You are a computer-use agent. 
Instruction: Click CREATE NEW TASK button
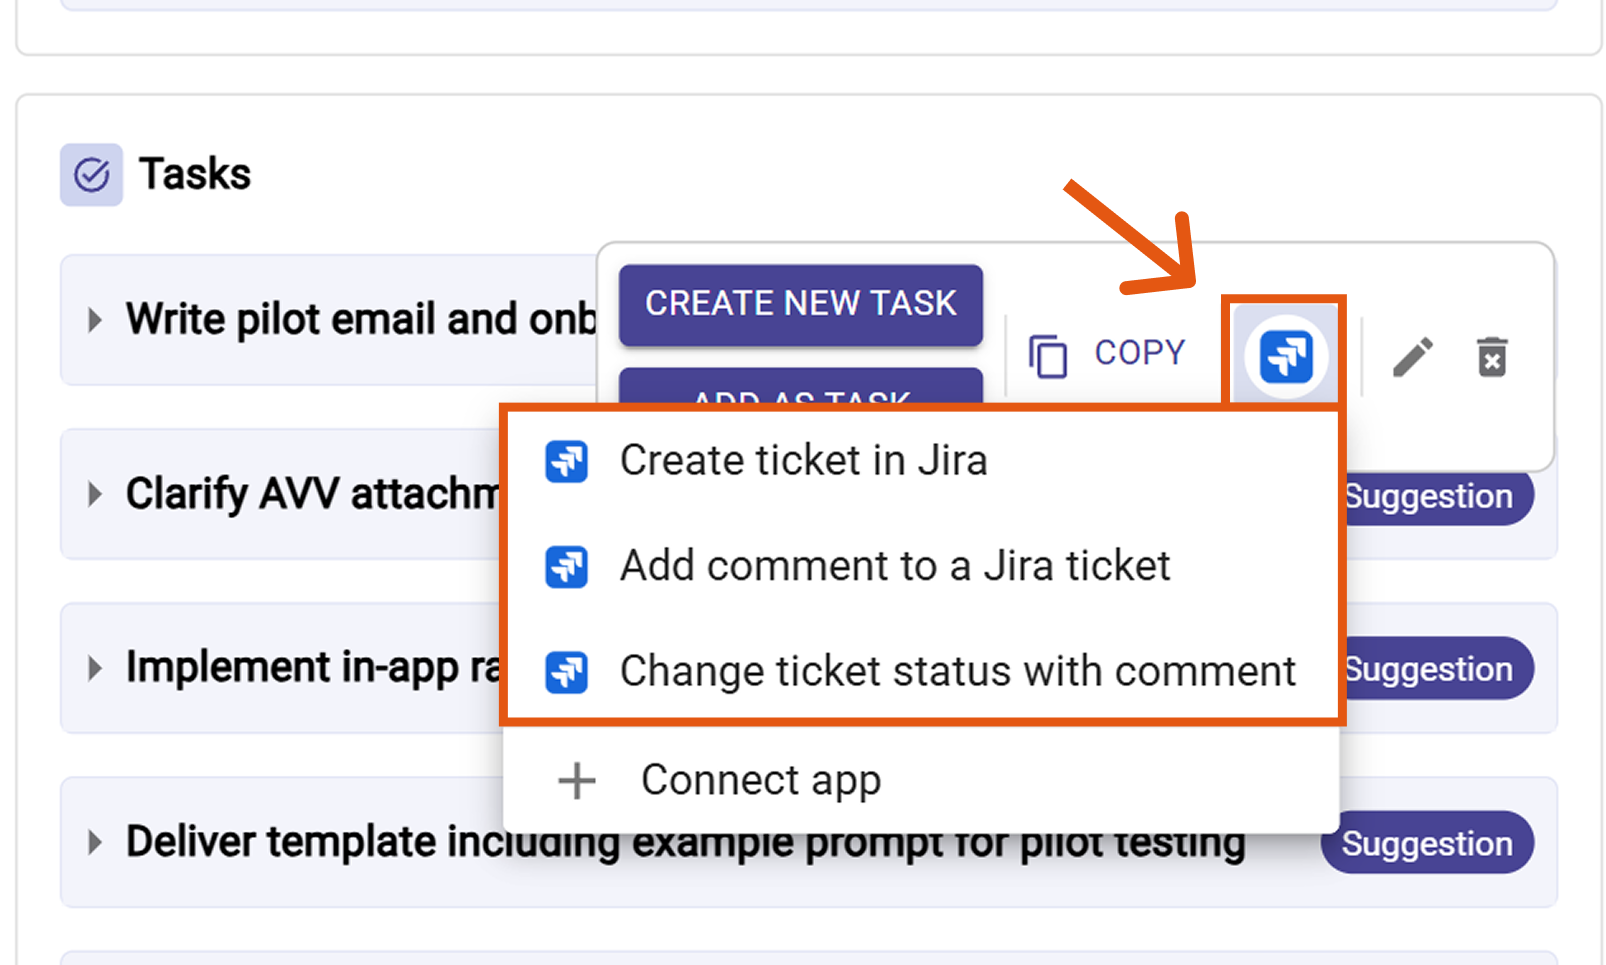800,304
